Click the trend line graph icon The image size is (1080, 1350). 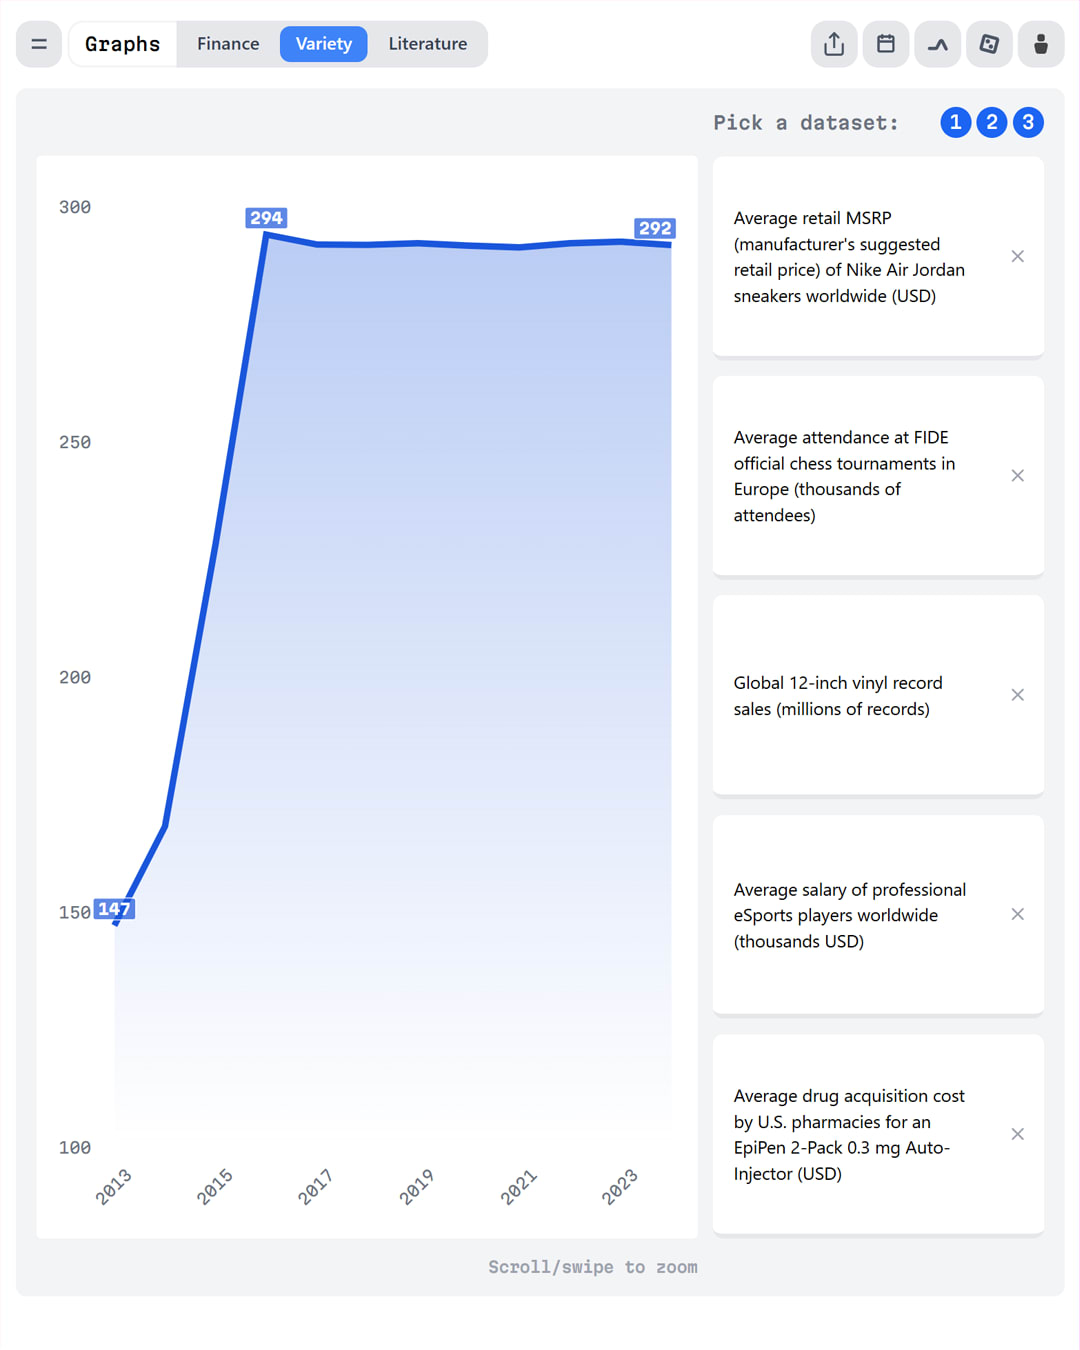click(937, 44)
